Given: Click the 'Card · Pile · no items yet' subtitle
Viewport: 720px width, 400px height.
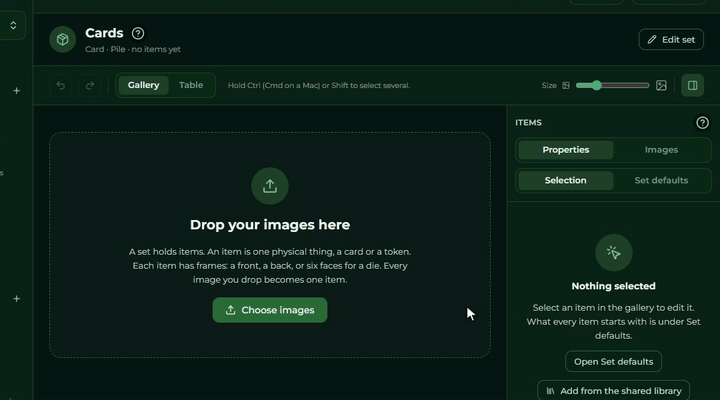Looking at the screenshot, I should pos(133,49).
